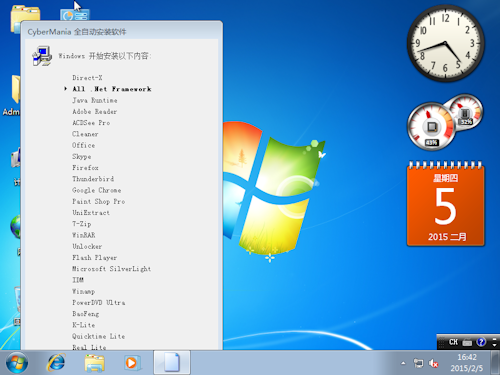Select the control panel desktop icon behind installer
The height and width of the screenshot is (375, 500).
coord(75,15)
